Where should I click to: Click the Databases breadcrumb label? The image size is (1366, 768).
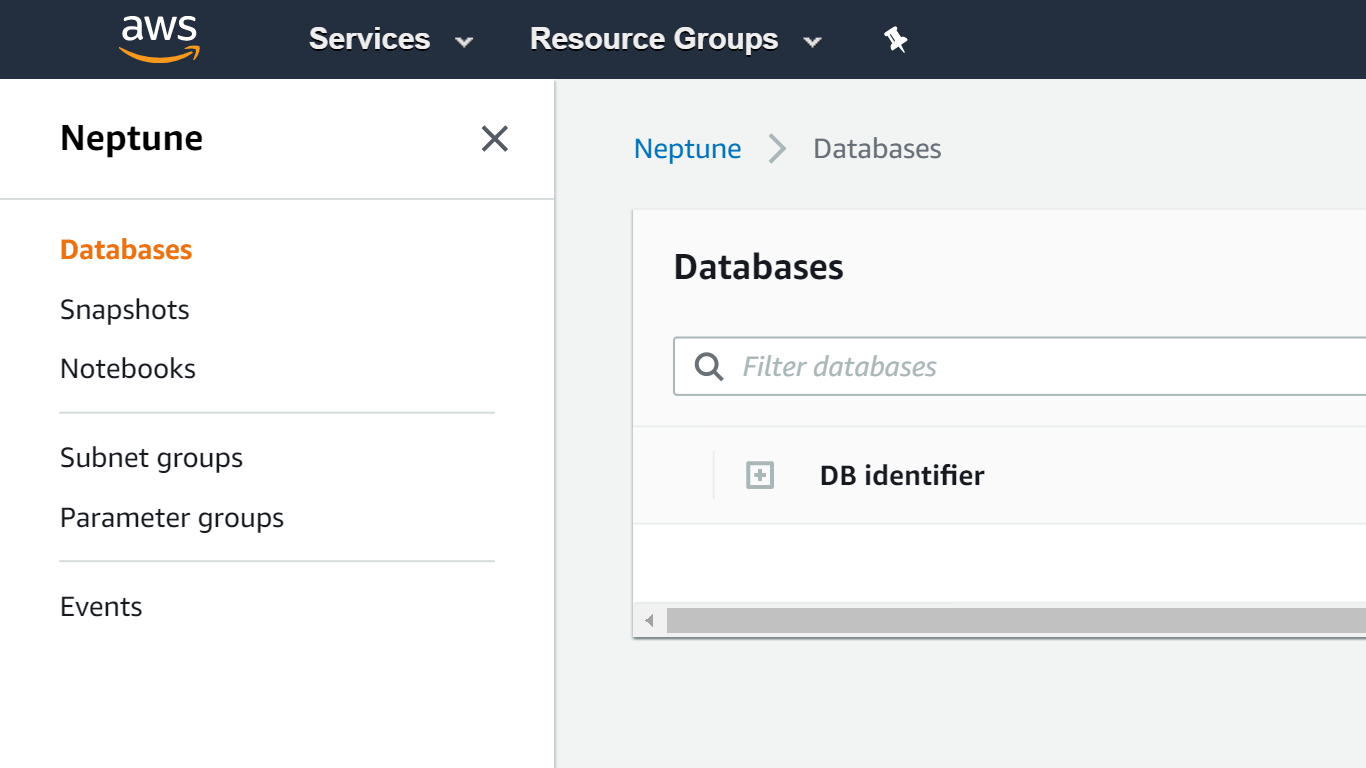(x=877, y=148)
